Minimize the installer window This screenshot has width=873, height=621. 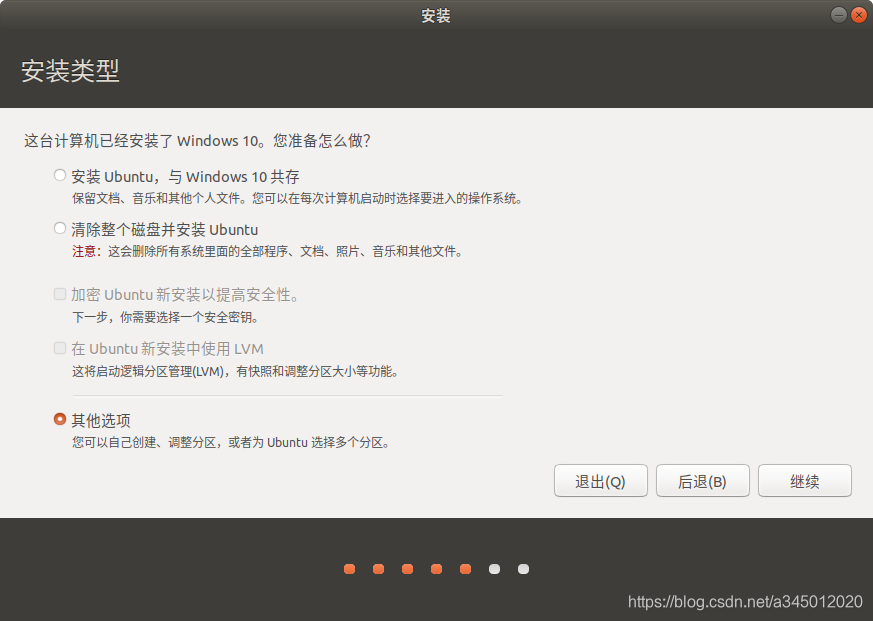tap(838, 15)
